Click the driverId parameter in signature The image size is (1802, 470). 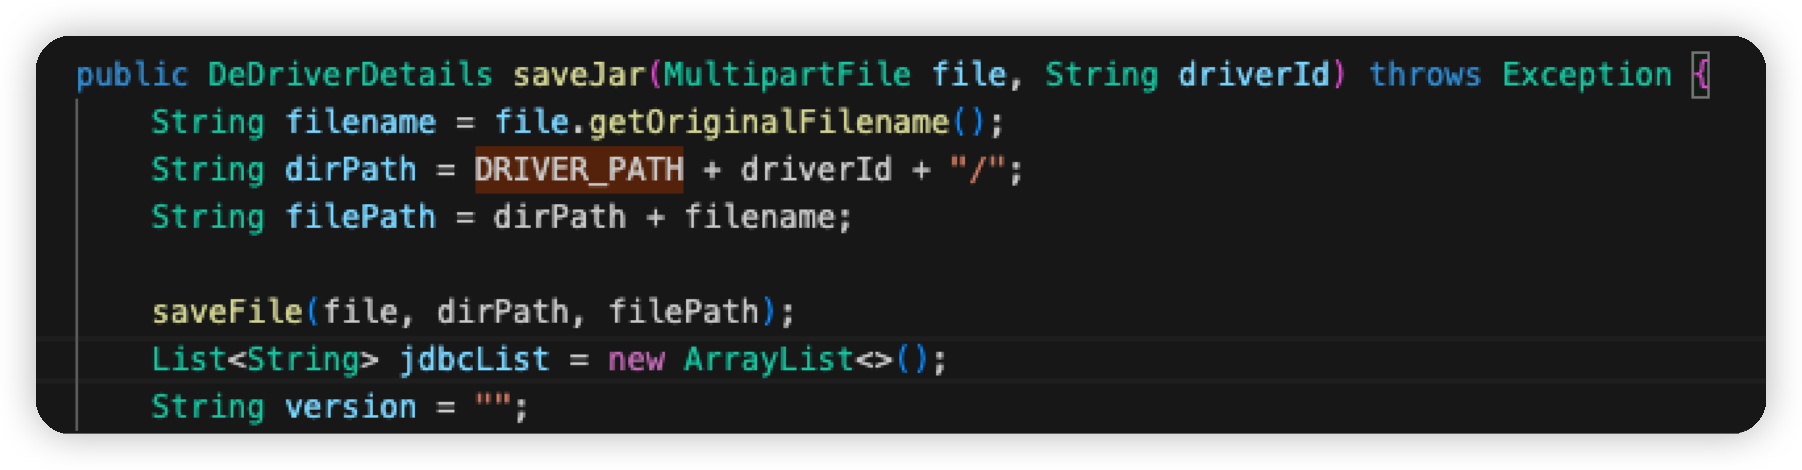pyautogui.click(x=1254, y=74)
